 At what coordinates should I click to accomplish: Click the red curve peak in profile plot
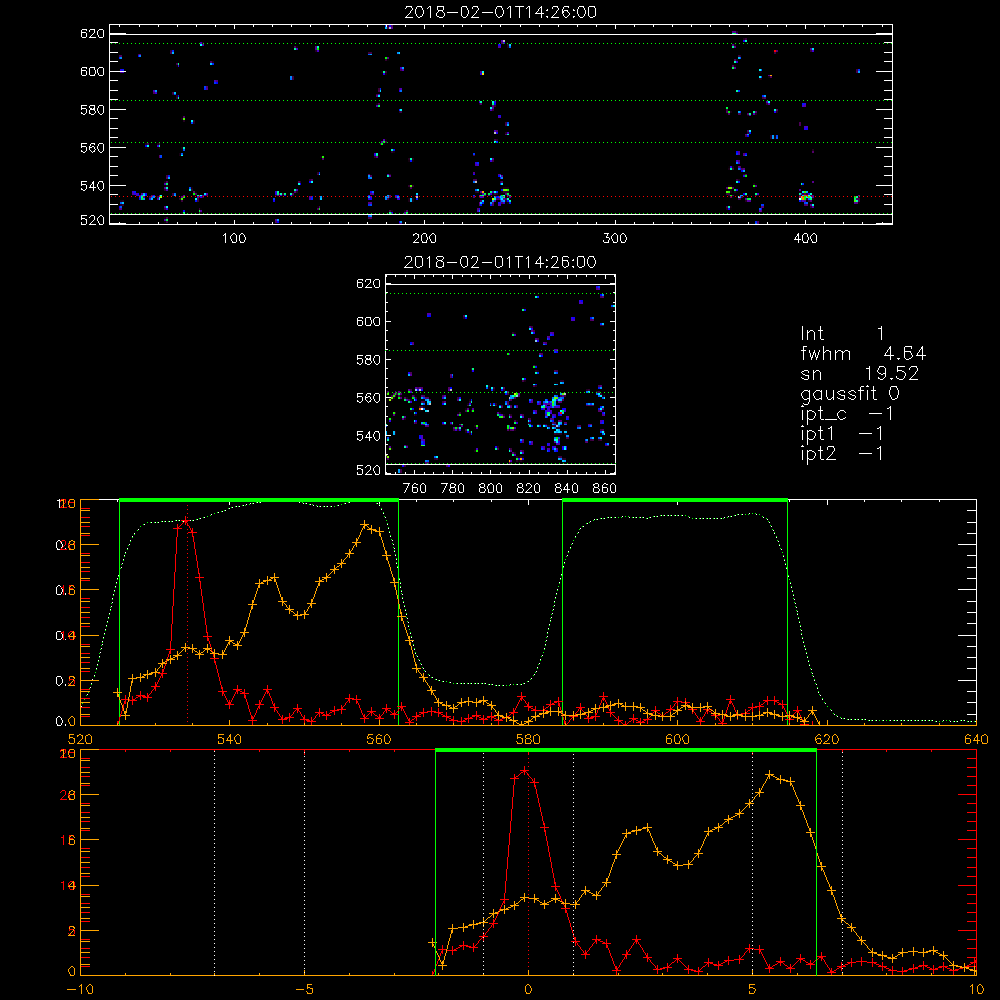(186, 520)
